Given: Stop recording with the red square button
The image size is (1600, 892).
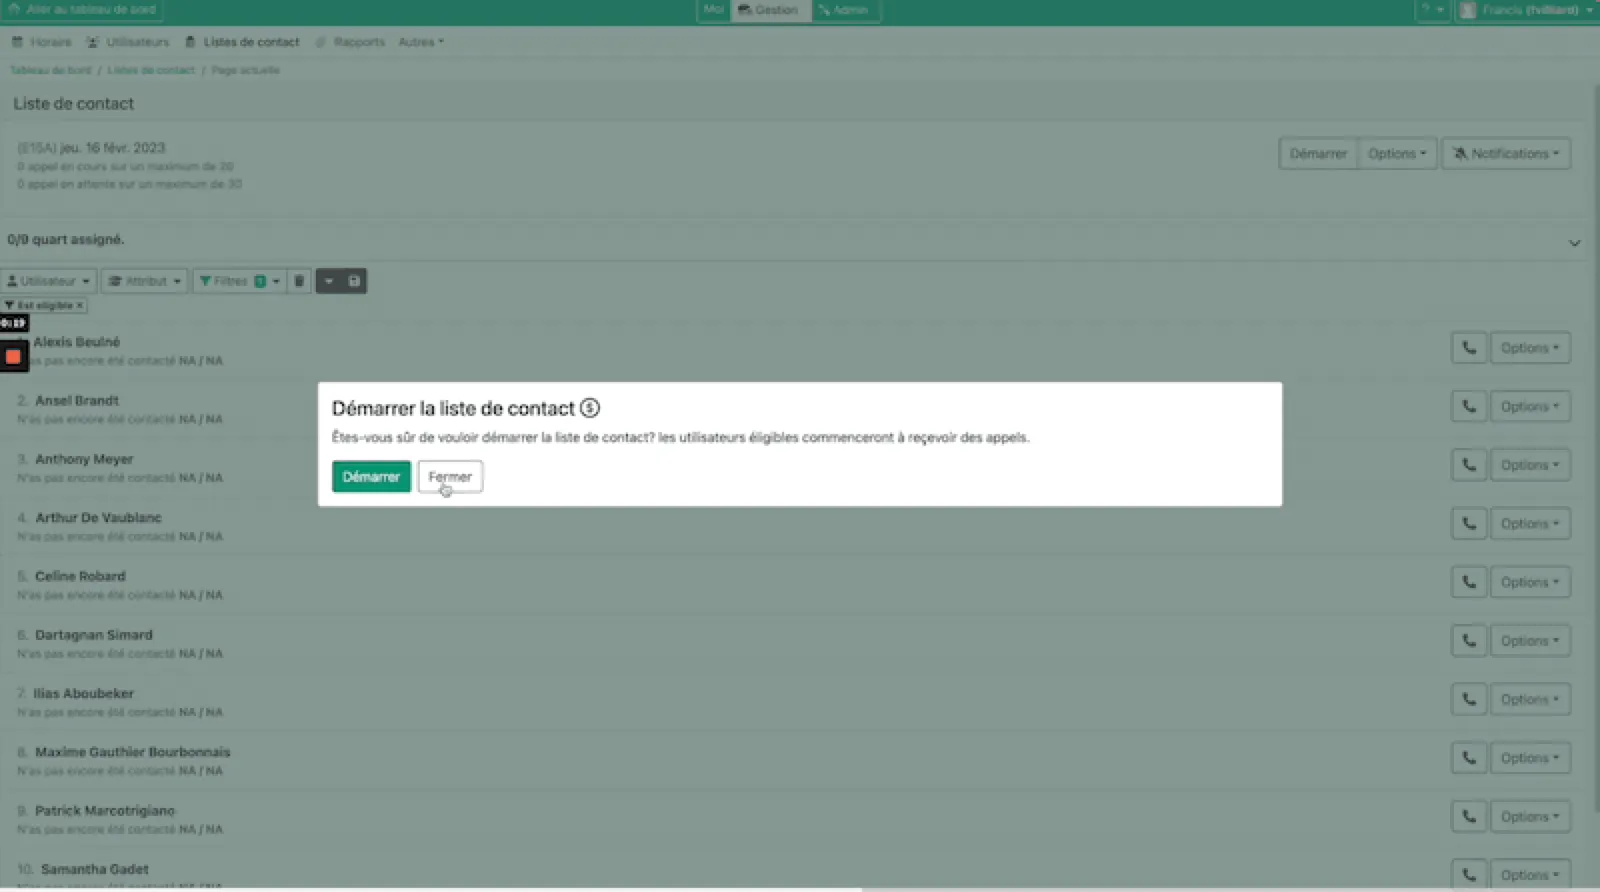Looking at the screenshot, I should click(x=13, y=356).
